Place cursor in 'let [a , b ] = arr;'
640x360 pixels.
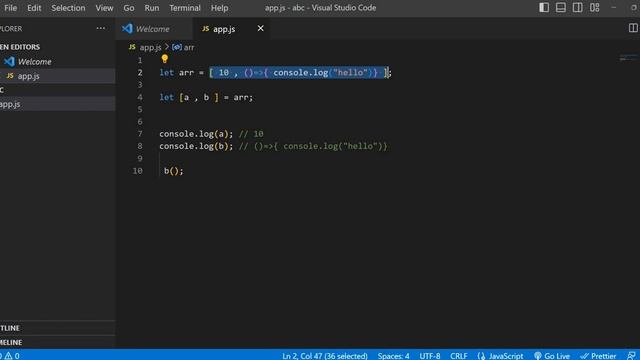point(206,97)
